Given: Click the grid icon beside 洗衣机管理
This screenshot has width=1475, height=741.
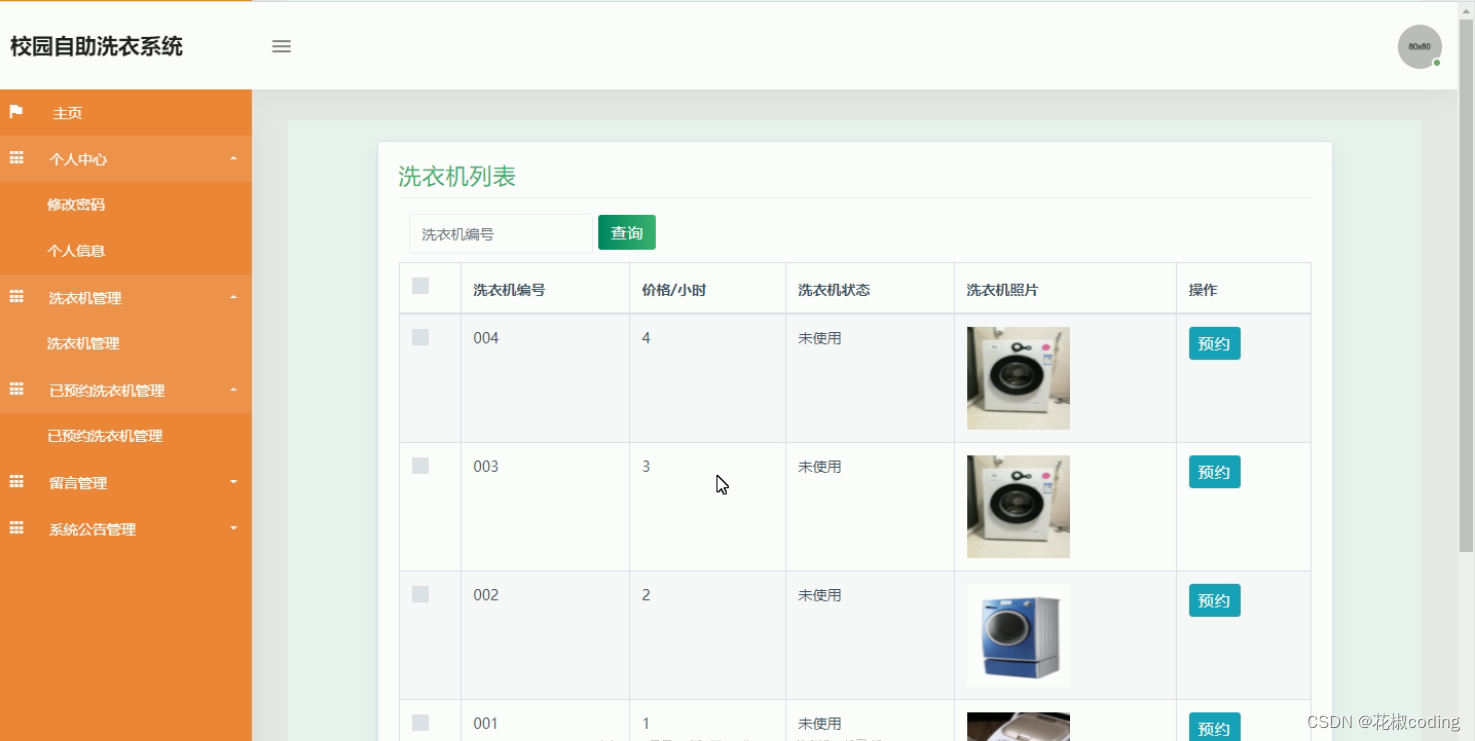Looking at the screenshot, I should 15,297.
